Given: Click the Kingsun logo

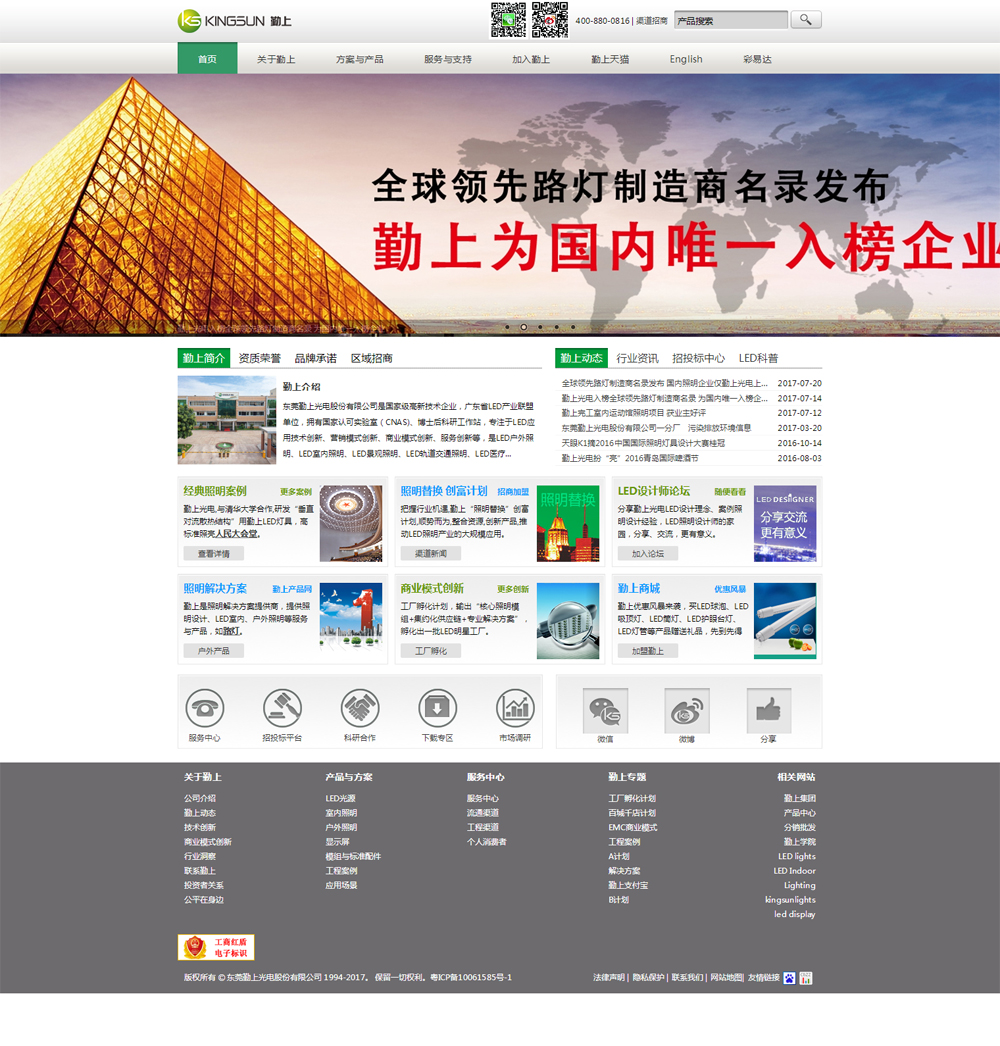Looking at the screenshot, I should click(234, 21).
